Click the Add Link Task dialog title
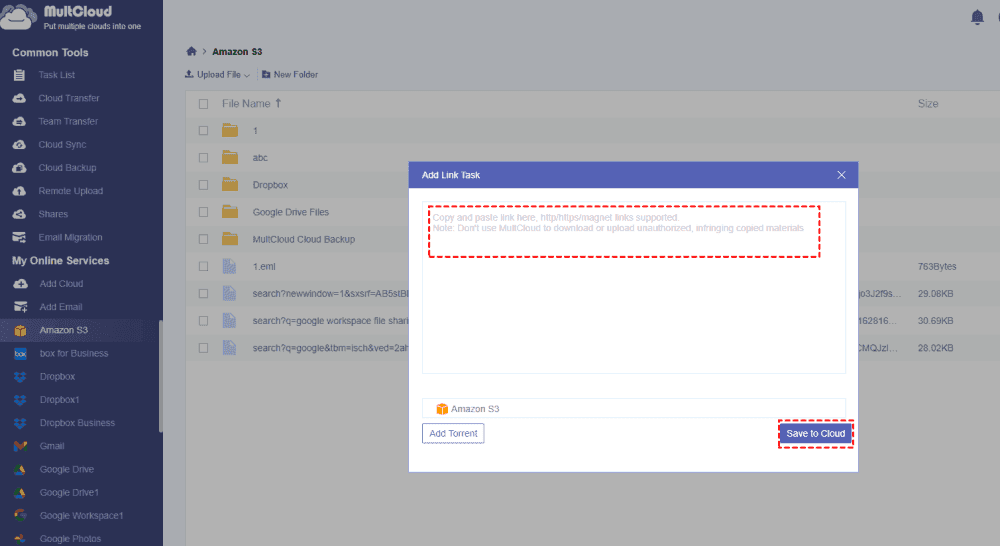Screen dimensions: 1000x546 click(451, 175)
